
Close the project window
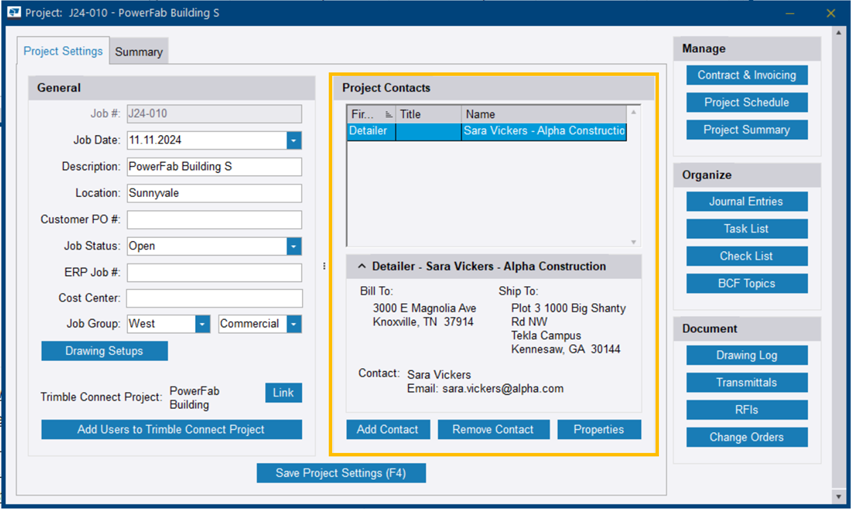click(830, 13)
